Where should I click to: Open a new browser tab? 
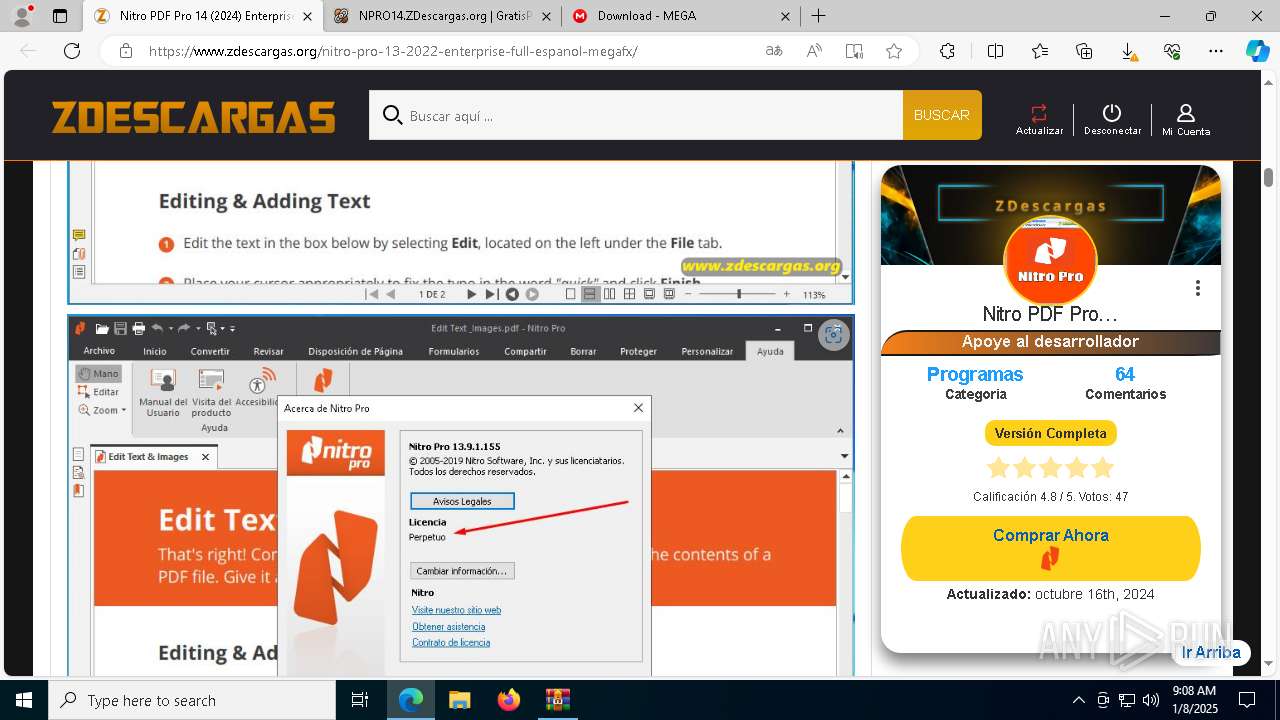(818, 16)
